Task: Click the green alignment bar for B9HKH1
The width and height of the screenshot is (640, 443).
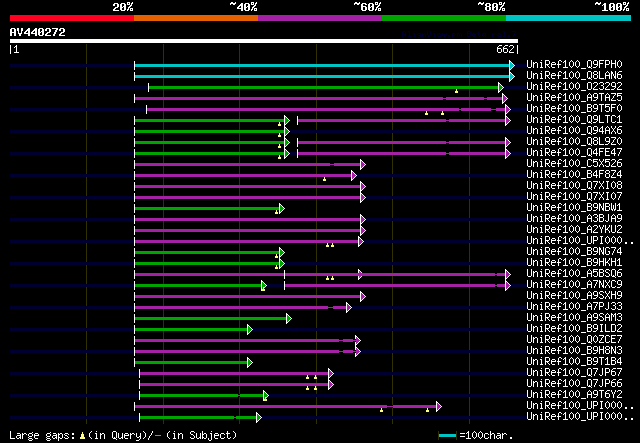Action: coord(207,264)
